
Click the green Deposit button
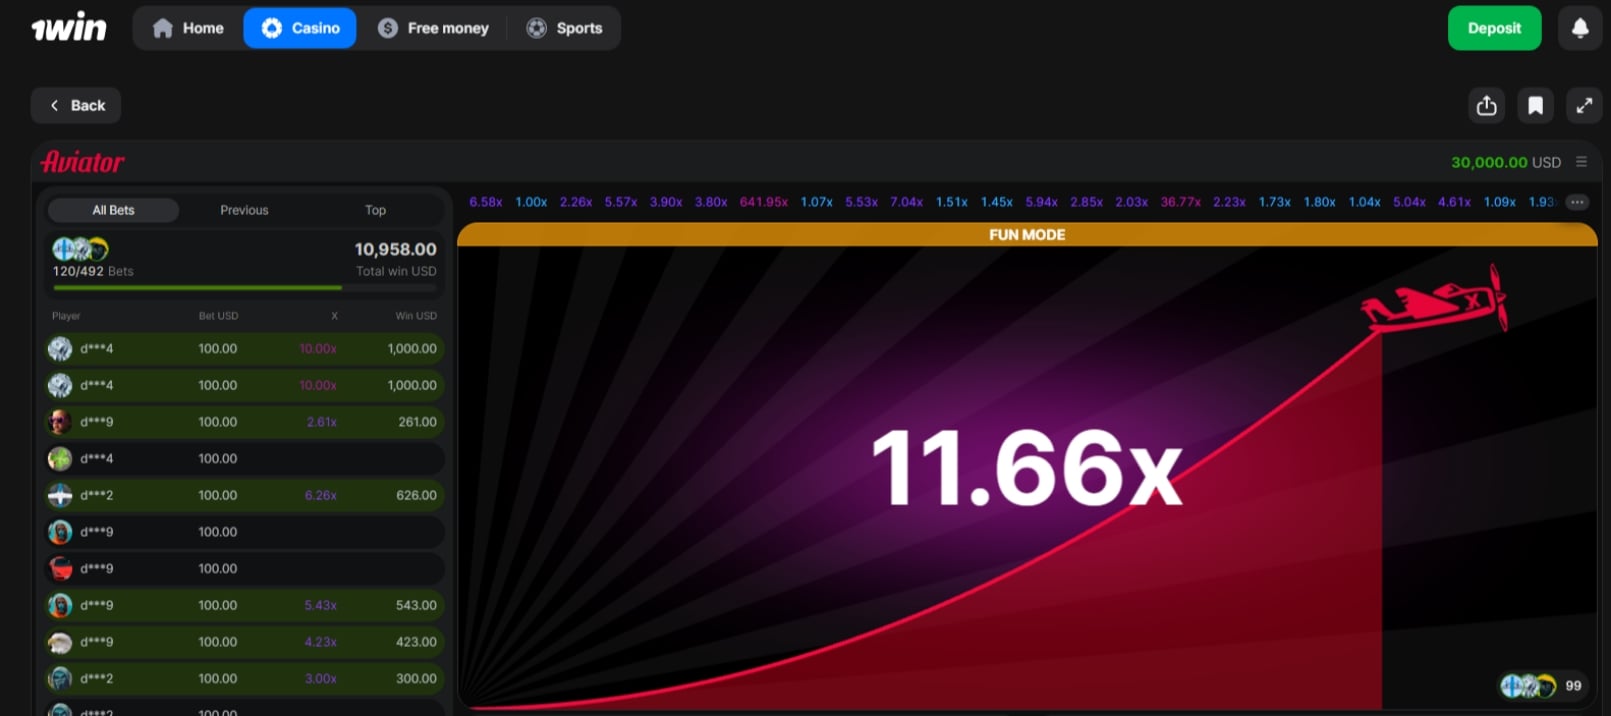coord(1494,28)
